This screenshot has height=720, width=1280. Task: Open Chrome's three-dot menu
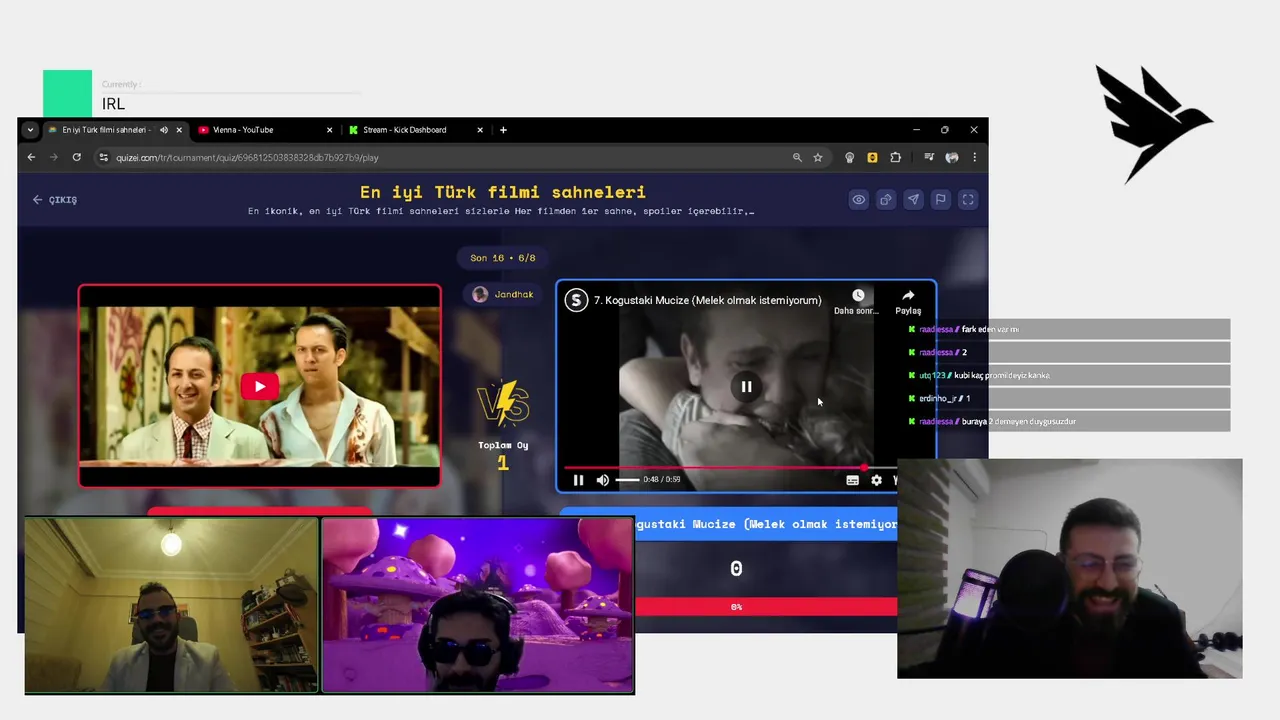(974, 157)
